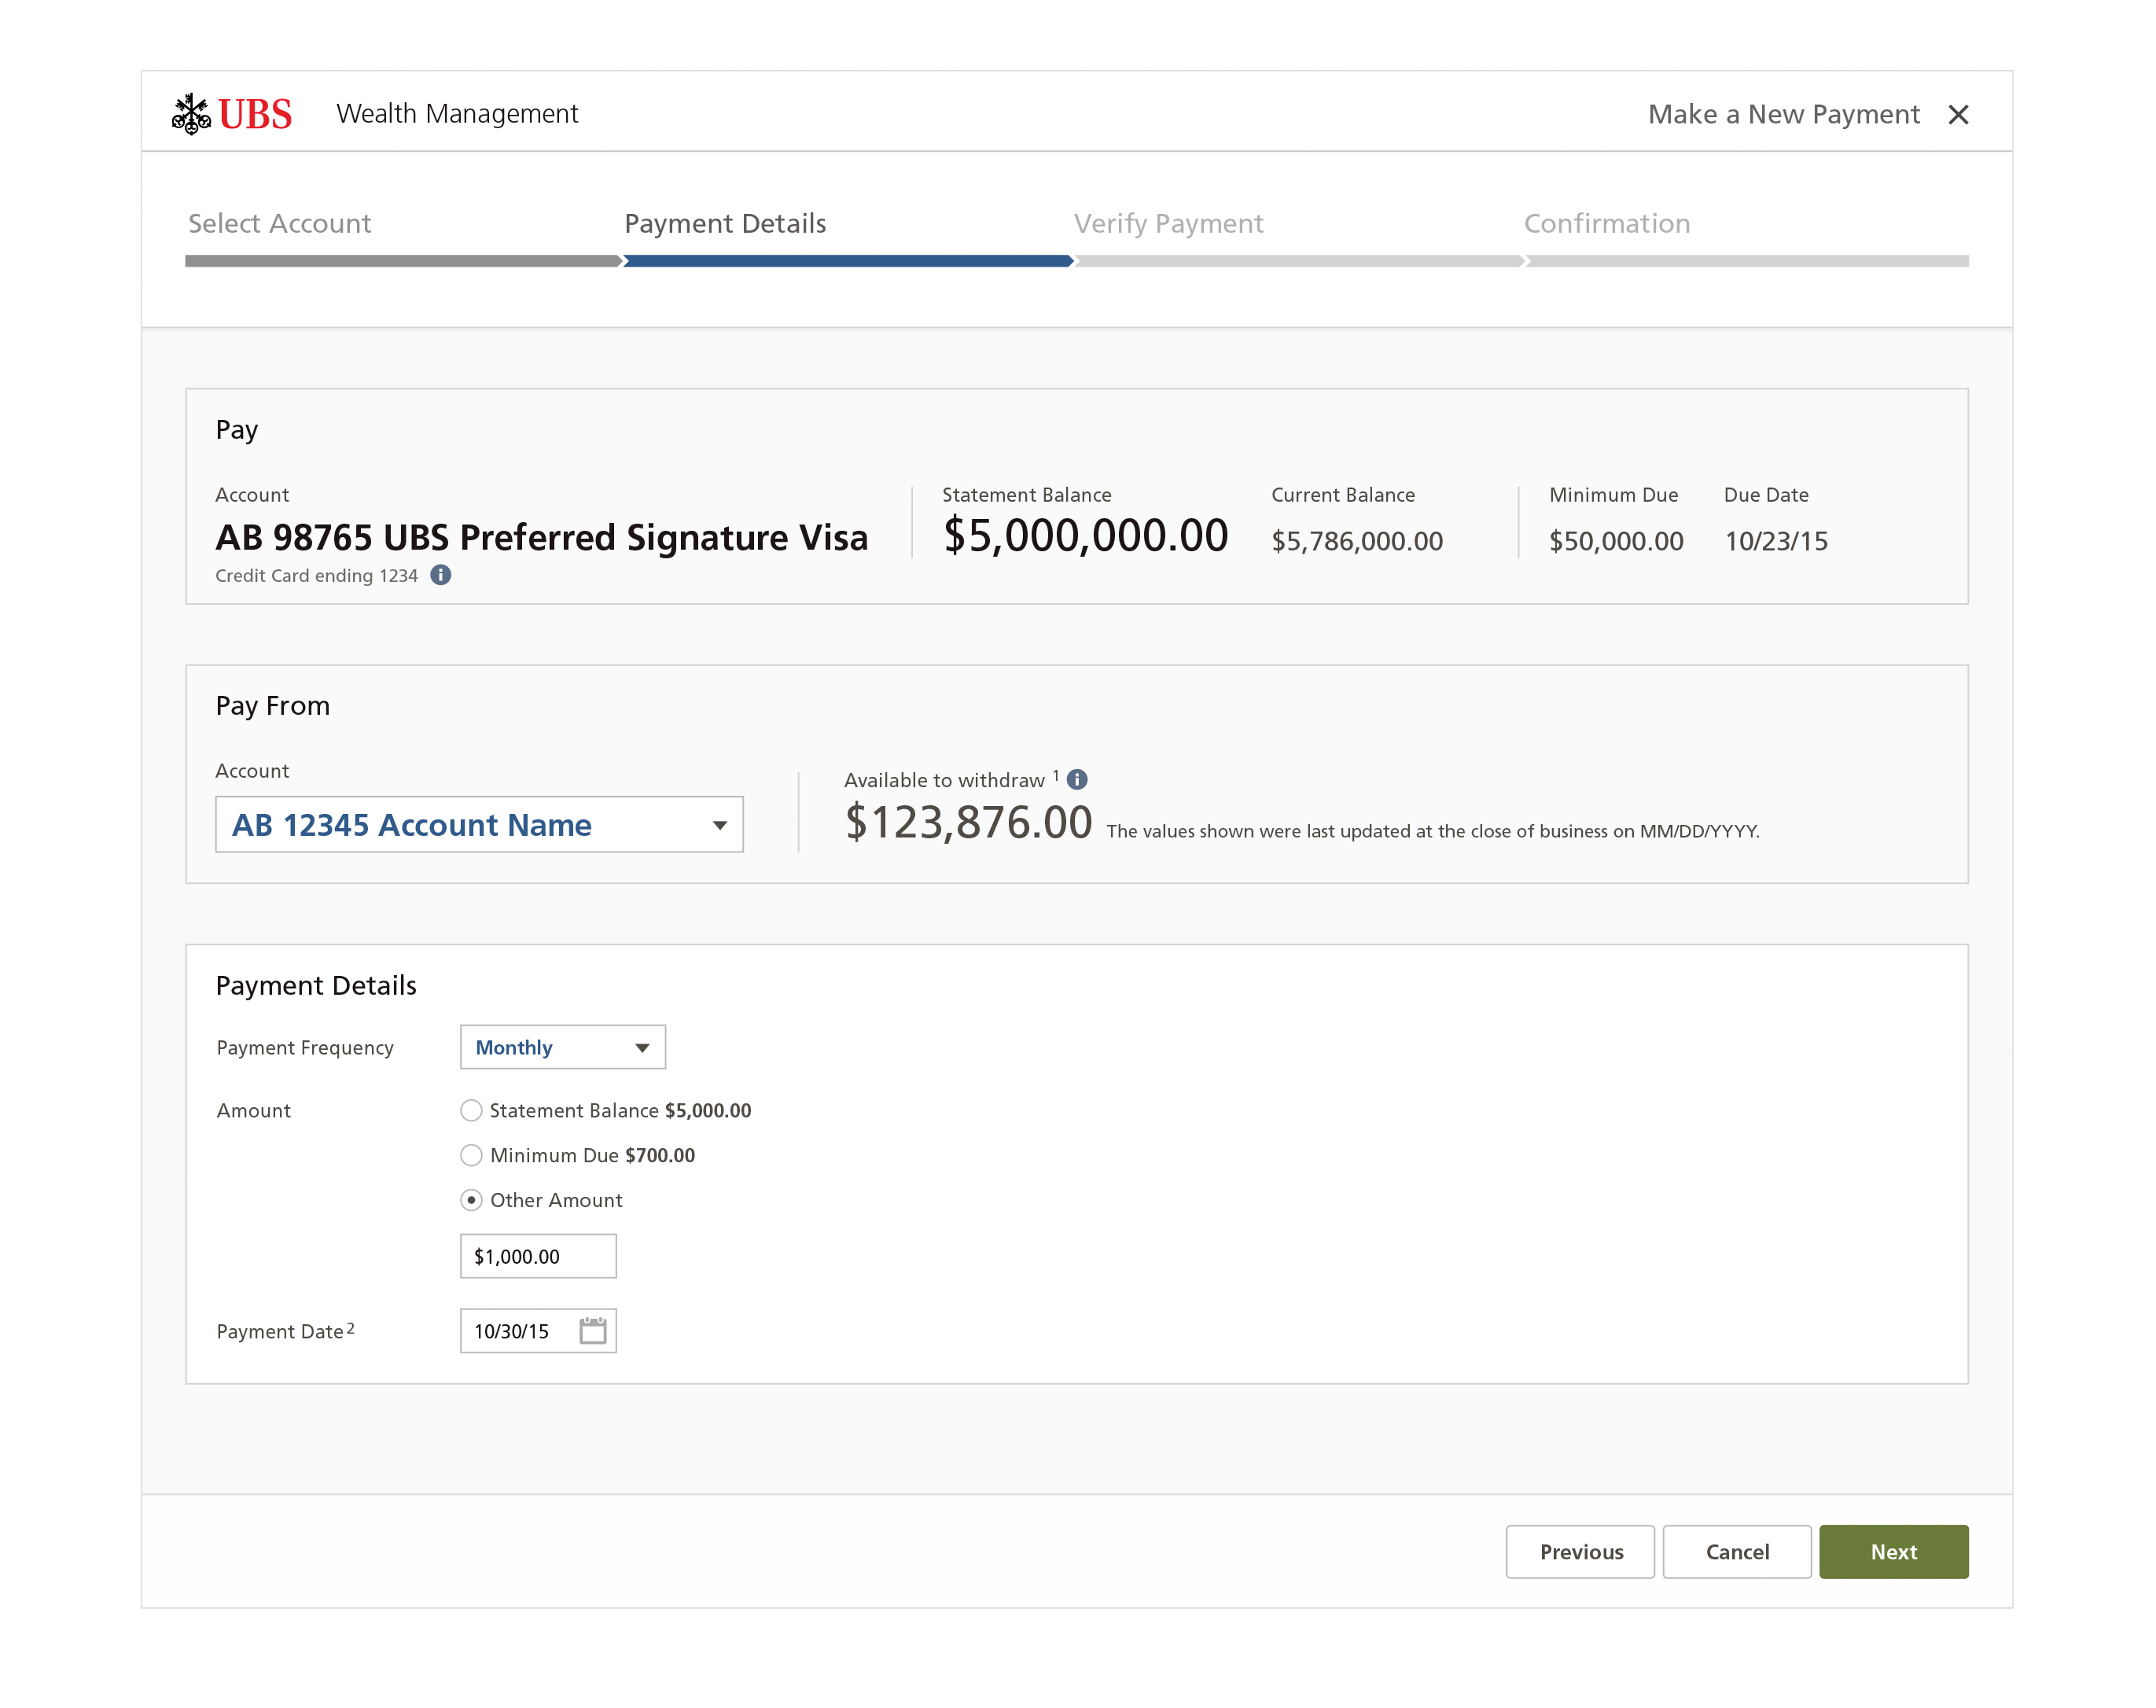The image size is (2156, 1708).
Task: Expand the Payment Frequency Monthly dropdown
Action: pyautogui.click(x=562, y=1047)
